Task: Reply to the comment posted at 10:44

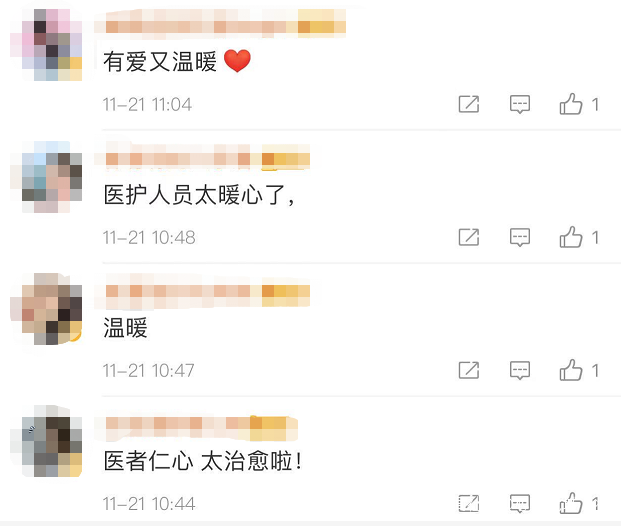Action: tap(520, 504)
